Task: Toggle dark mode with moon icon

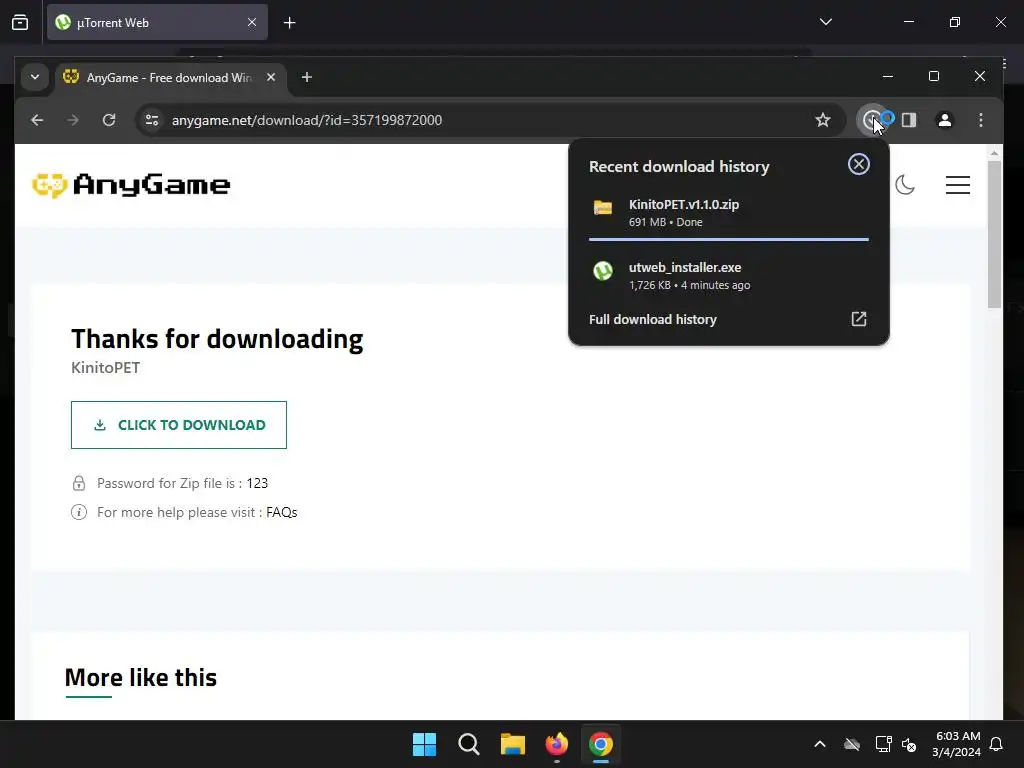Action: pyautogui.click(x=905, y=185)
